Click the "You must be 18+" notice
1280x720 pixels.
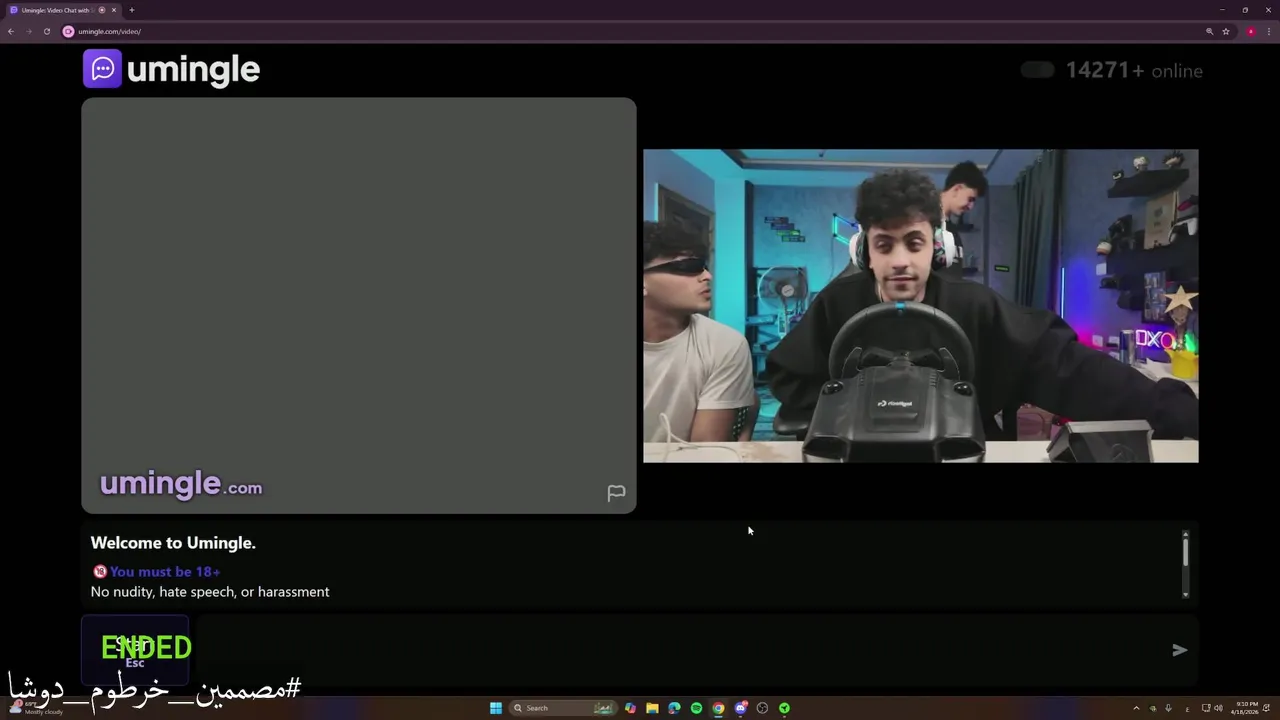[x=157, y=572]
